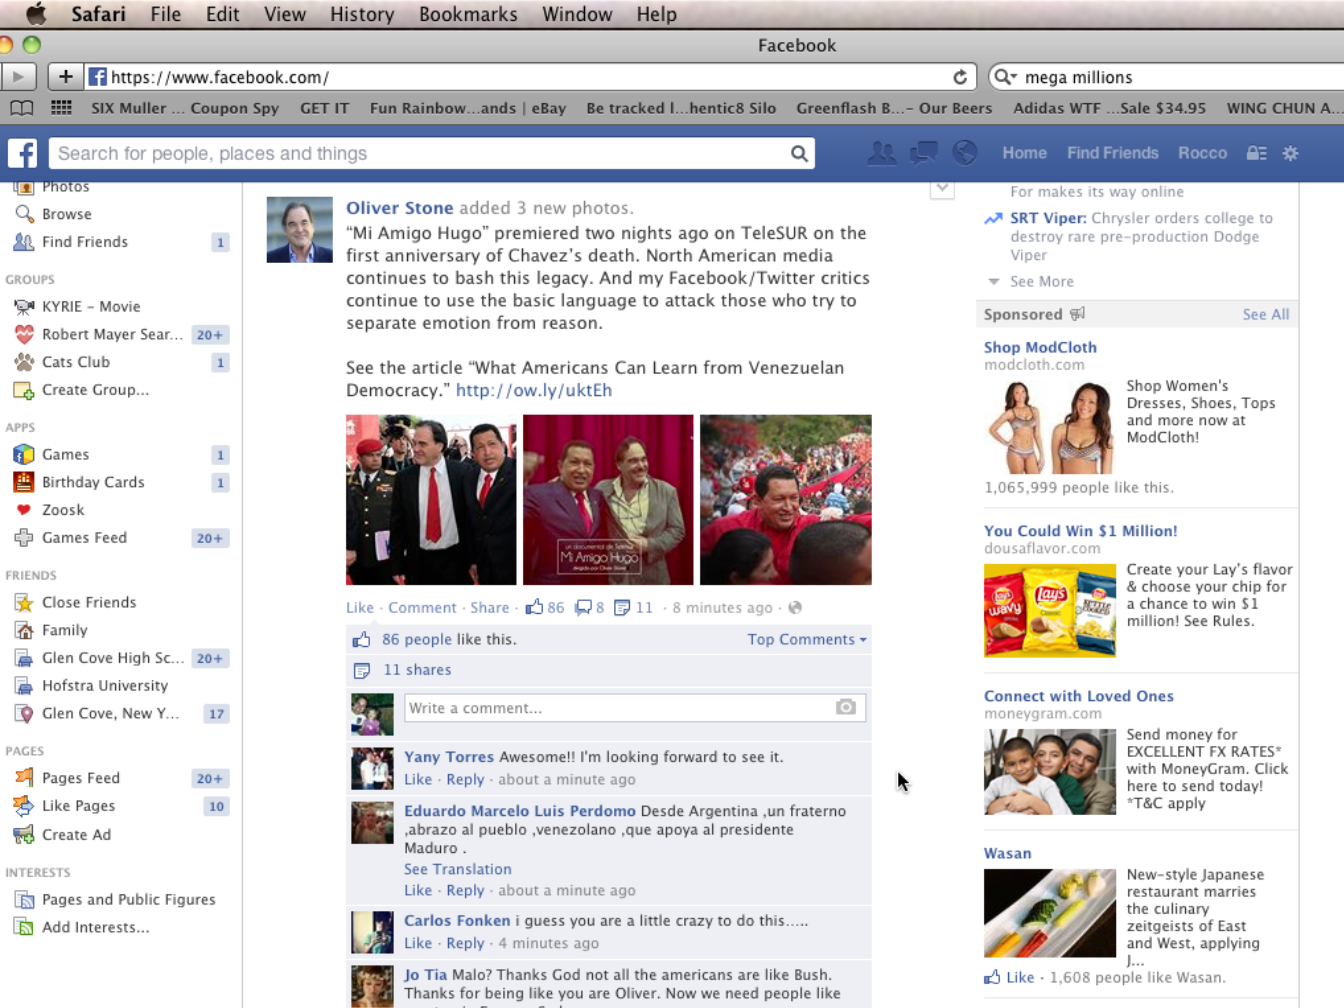
Task: Open Safari's Top Sites grid icon
Action: point(61,108)
